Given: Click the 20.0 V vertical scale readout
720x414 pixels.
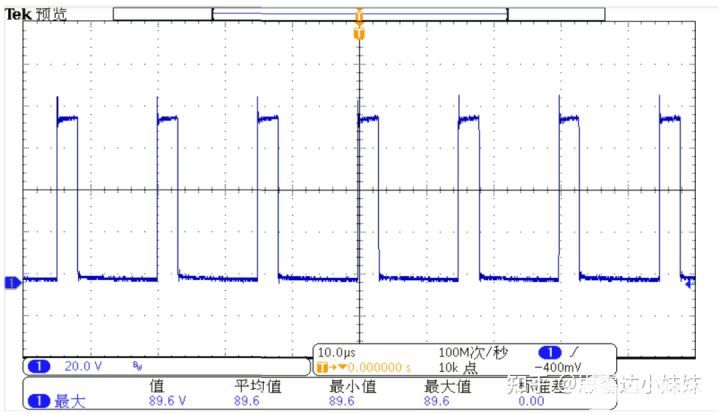Looking at the screenshot, I should tap(83, 366).
